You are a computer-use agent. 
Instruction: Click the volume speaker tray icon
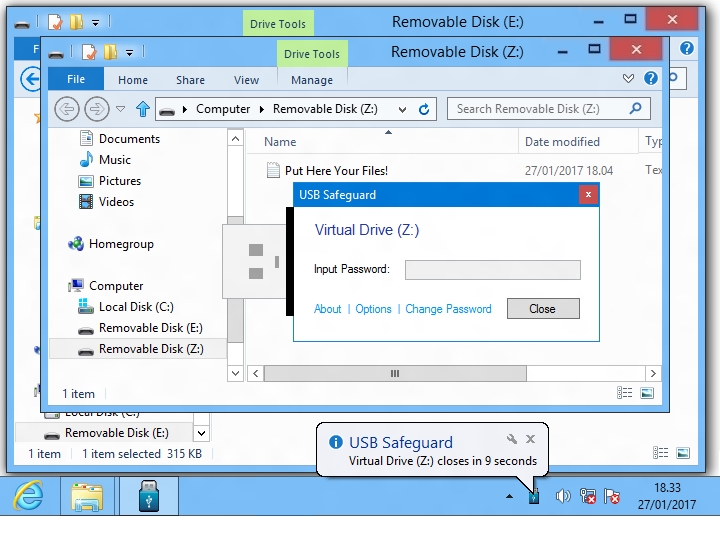click(562, 496)
